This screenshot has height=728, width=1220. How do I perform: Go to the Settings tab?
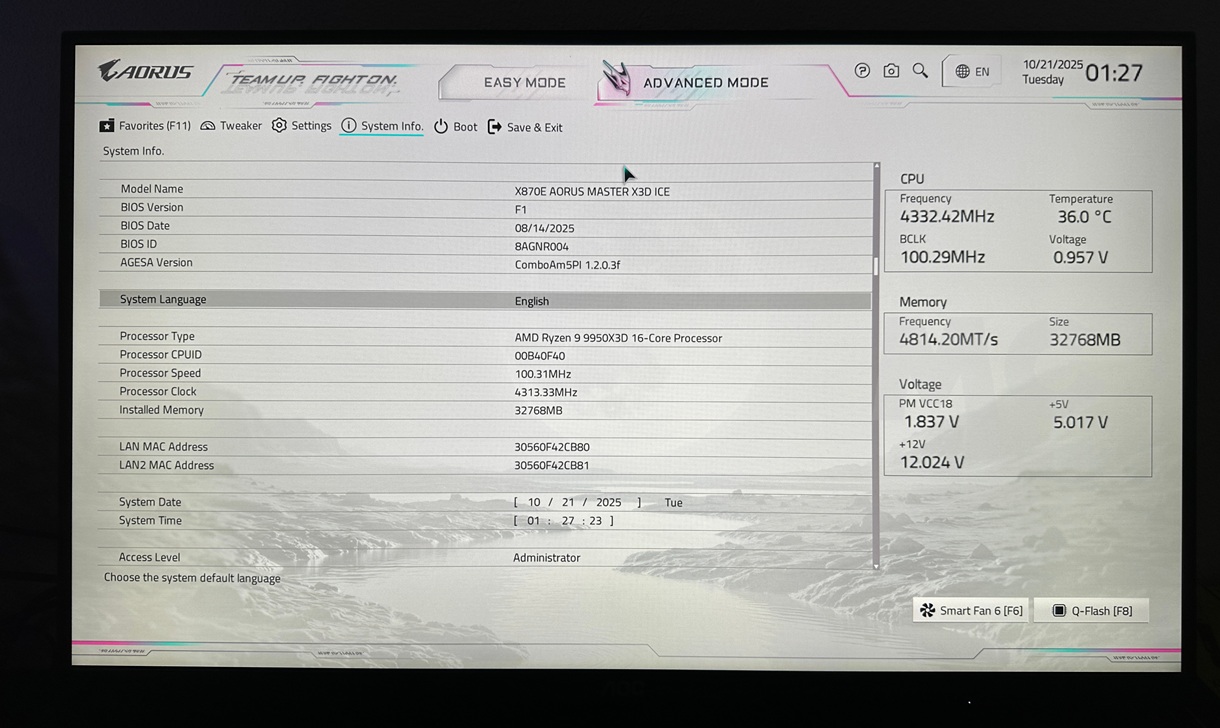[x=302, y=126]
